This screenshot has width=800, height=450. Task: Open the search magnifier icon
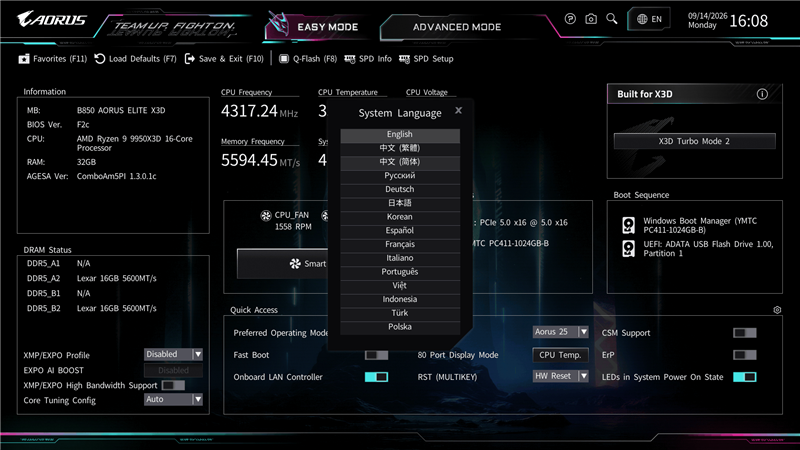click(612, 19)
